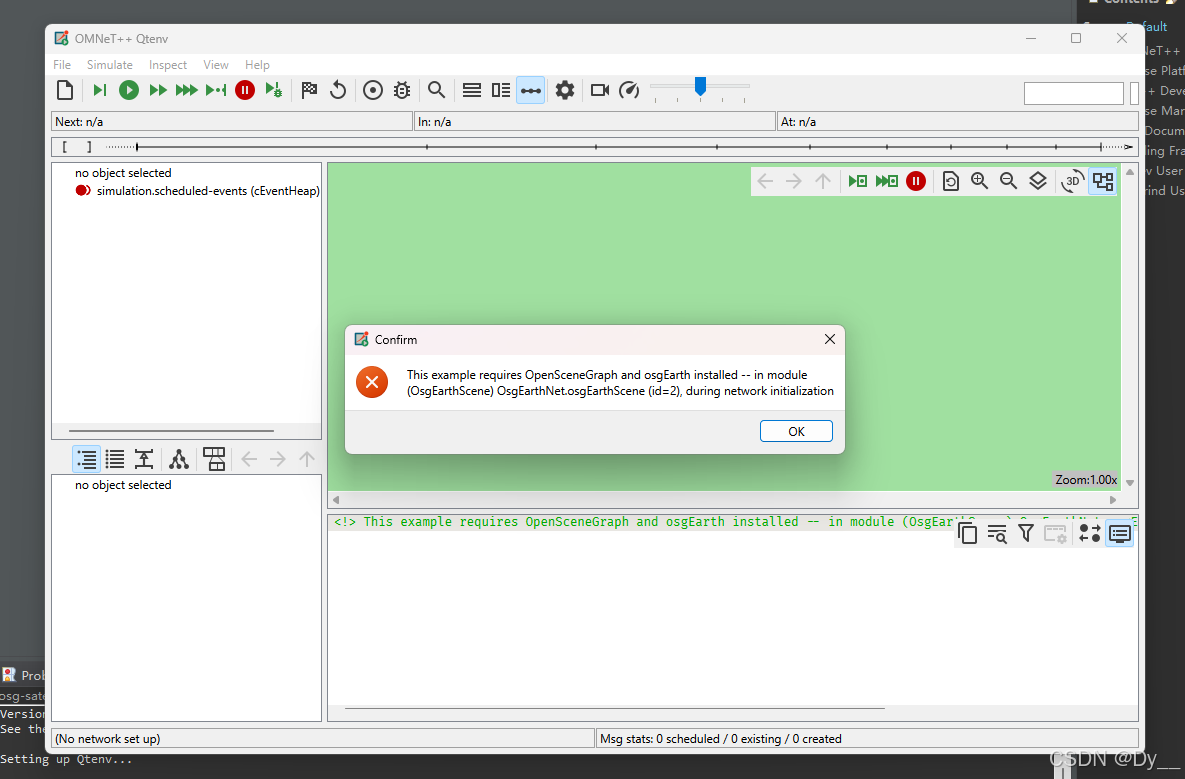The image size is (1185, 779).
Task: Zoom out on the canvas
Action: (x=1008, y=181)
